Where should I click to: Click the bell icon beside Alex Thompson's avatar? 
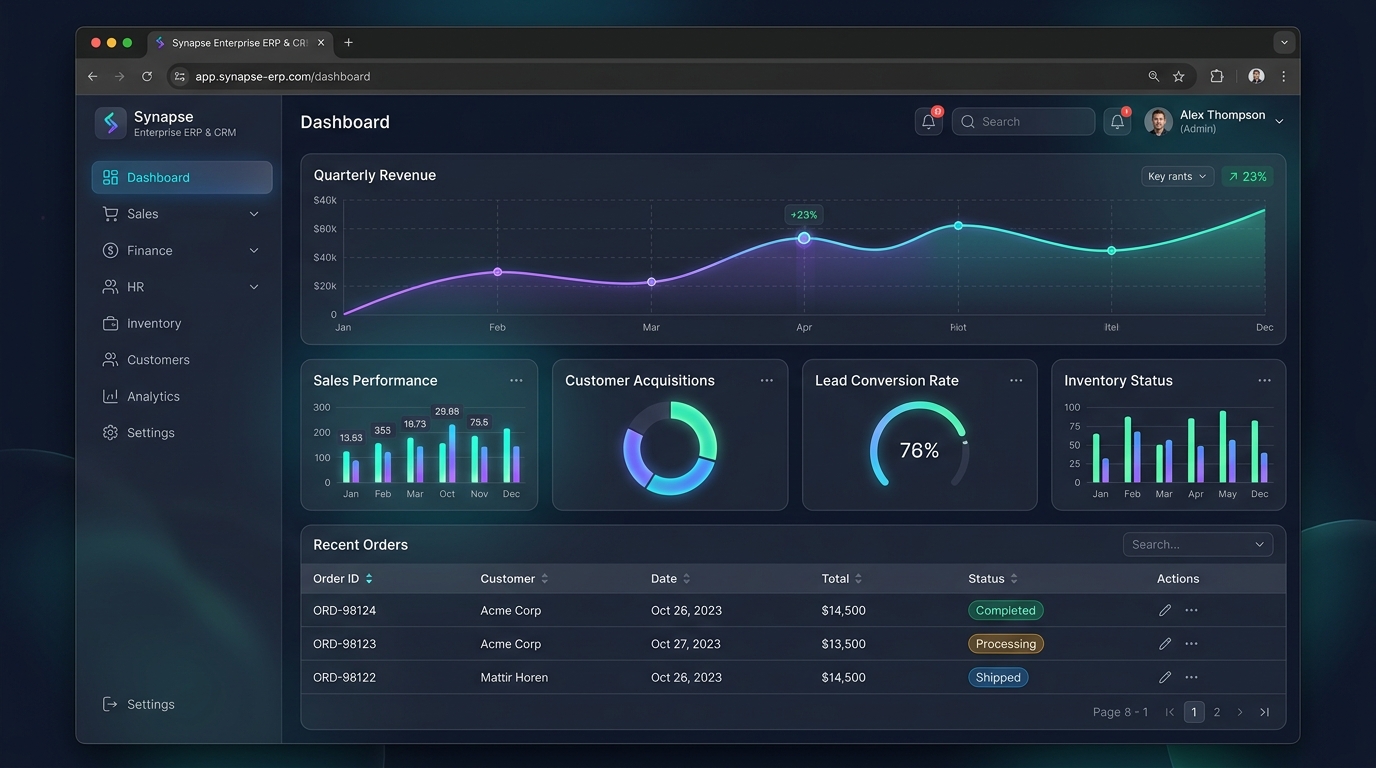[x=1117, y=122]
